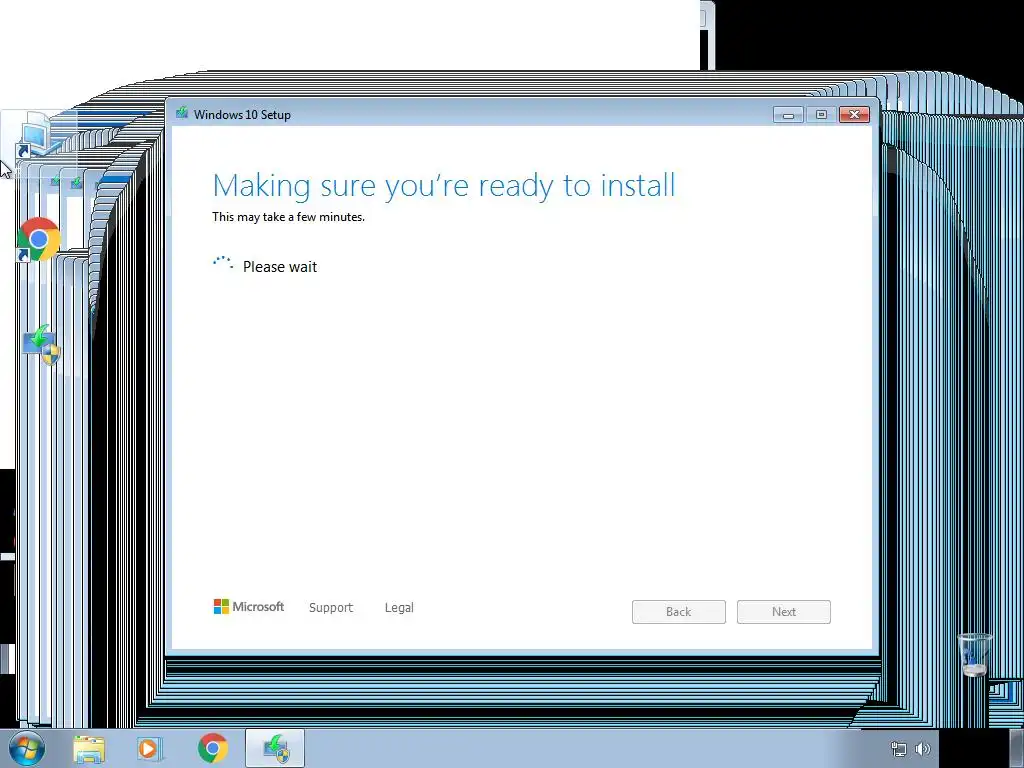The width and height of the screenshot is (1024, 768).
Task: Select the Recycle Bin desktop icon
Action: coord(974,654)
